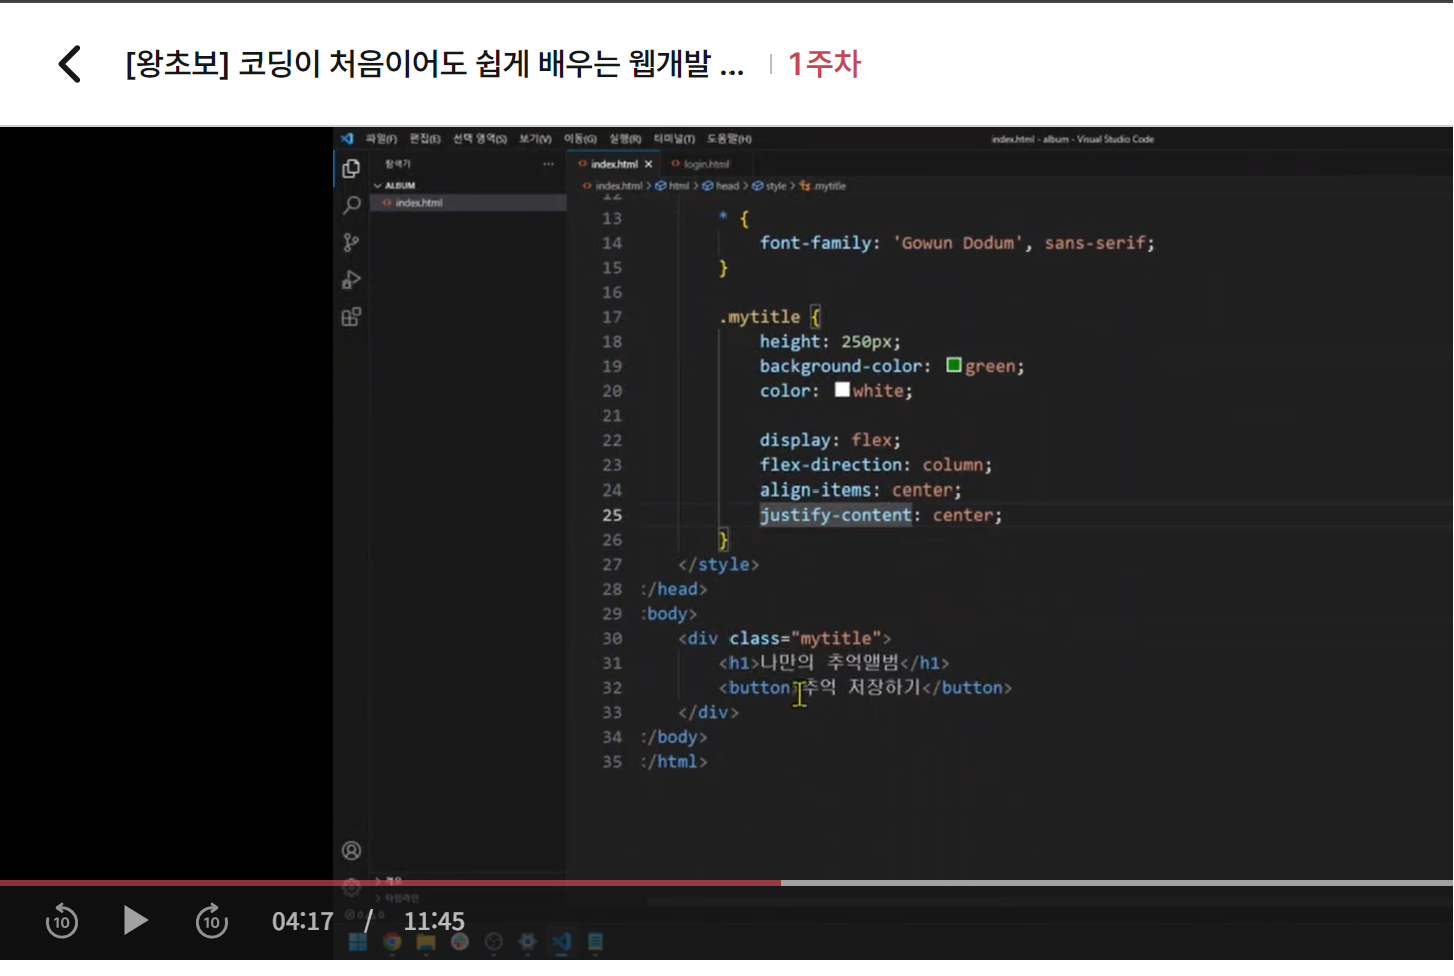The width and height of the screenshot is (1454, 976).
Task: Open the 파일(F) menu
Action: (x=381, y=139)
